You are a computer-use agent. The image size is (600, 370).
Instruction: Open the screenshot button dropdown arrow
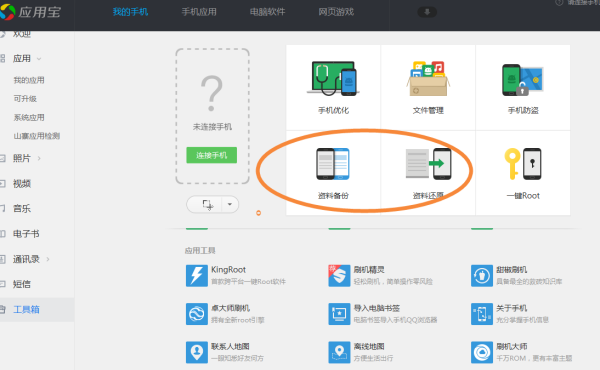point(230,204)
